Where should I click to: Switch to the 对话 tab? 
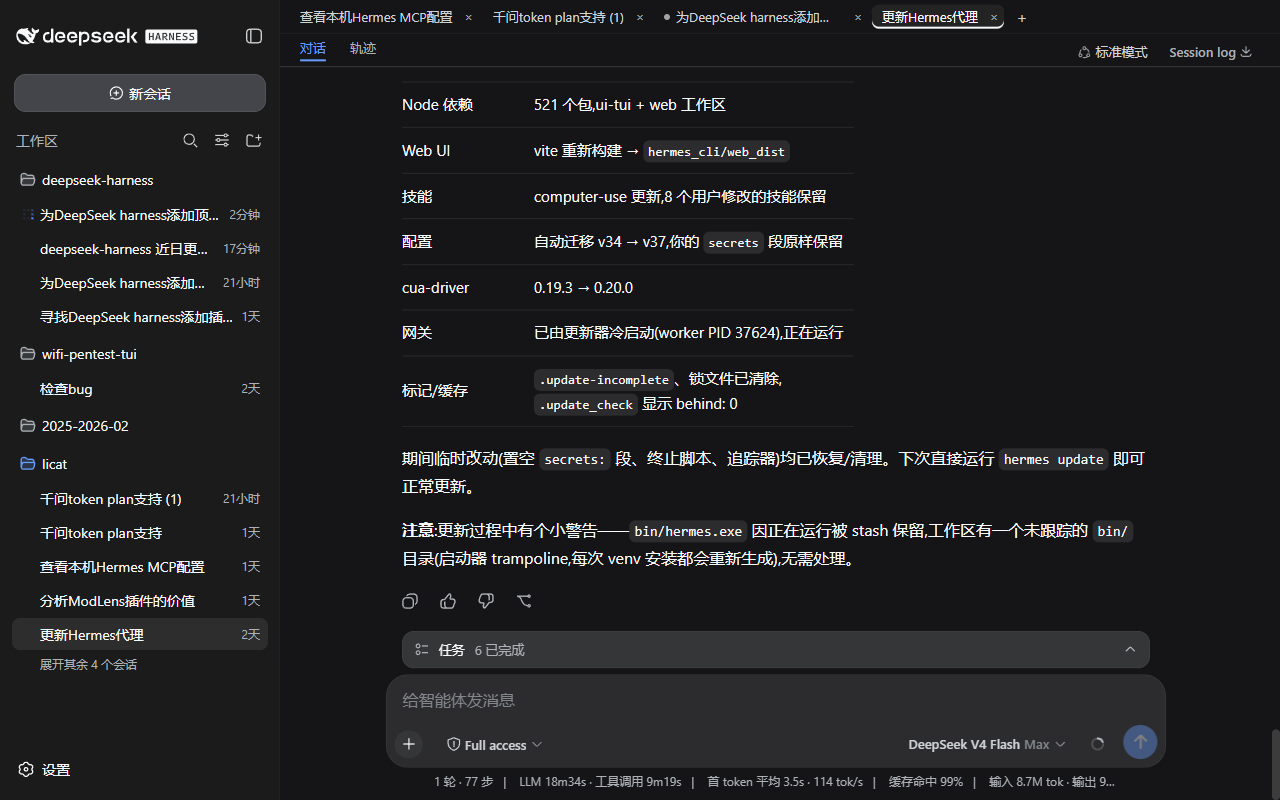pos(313,48)
